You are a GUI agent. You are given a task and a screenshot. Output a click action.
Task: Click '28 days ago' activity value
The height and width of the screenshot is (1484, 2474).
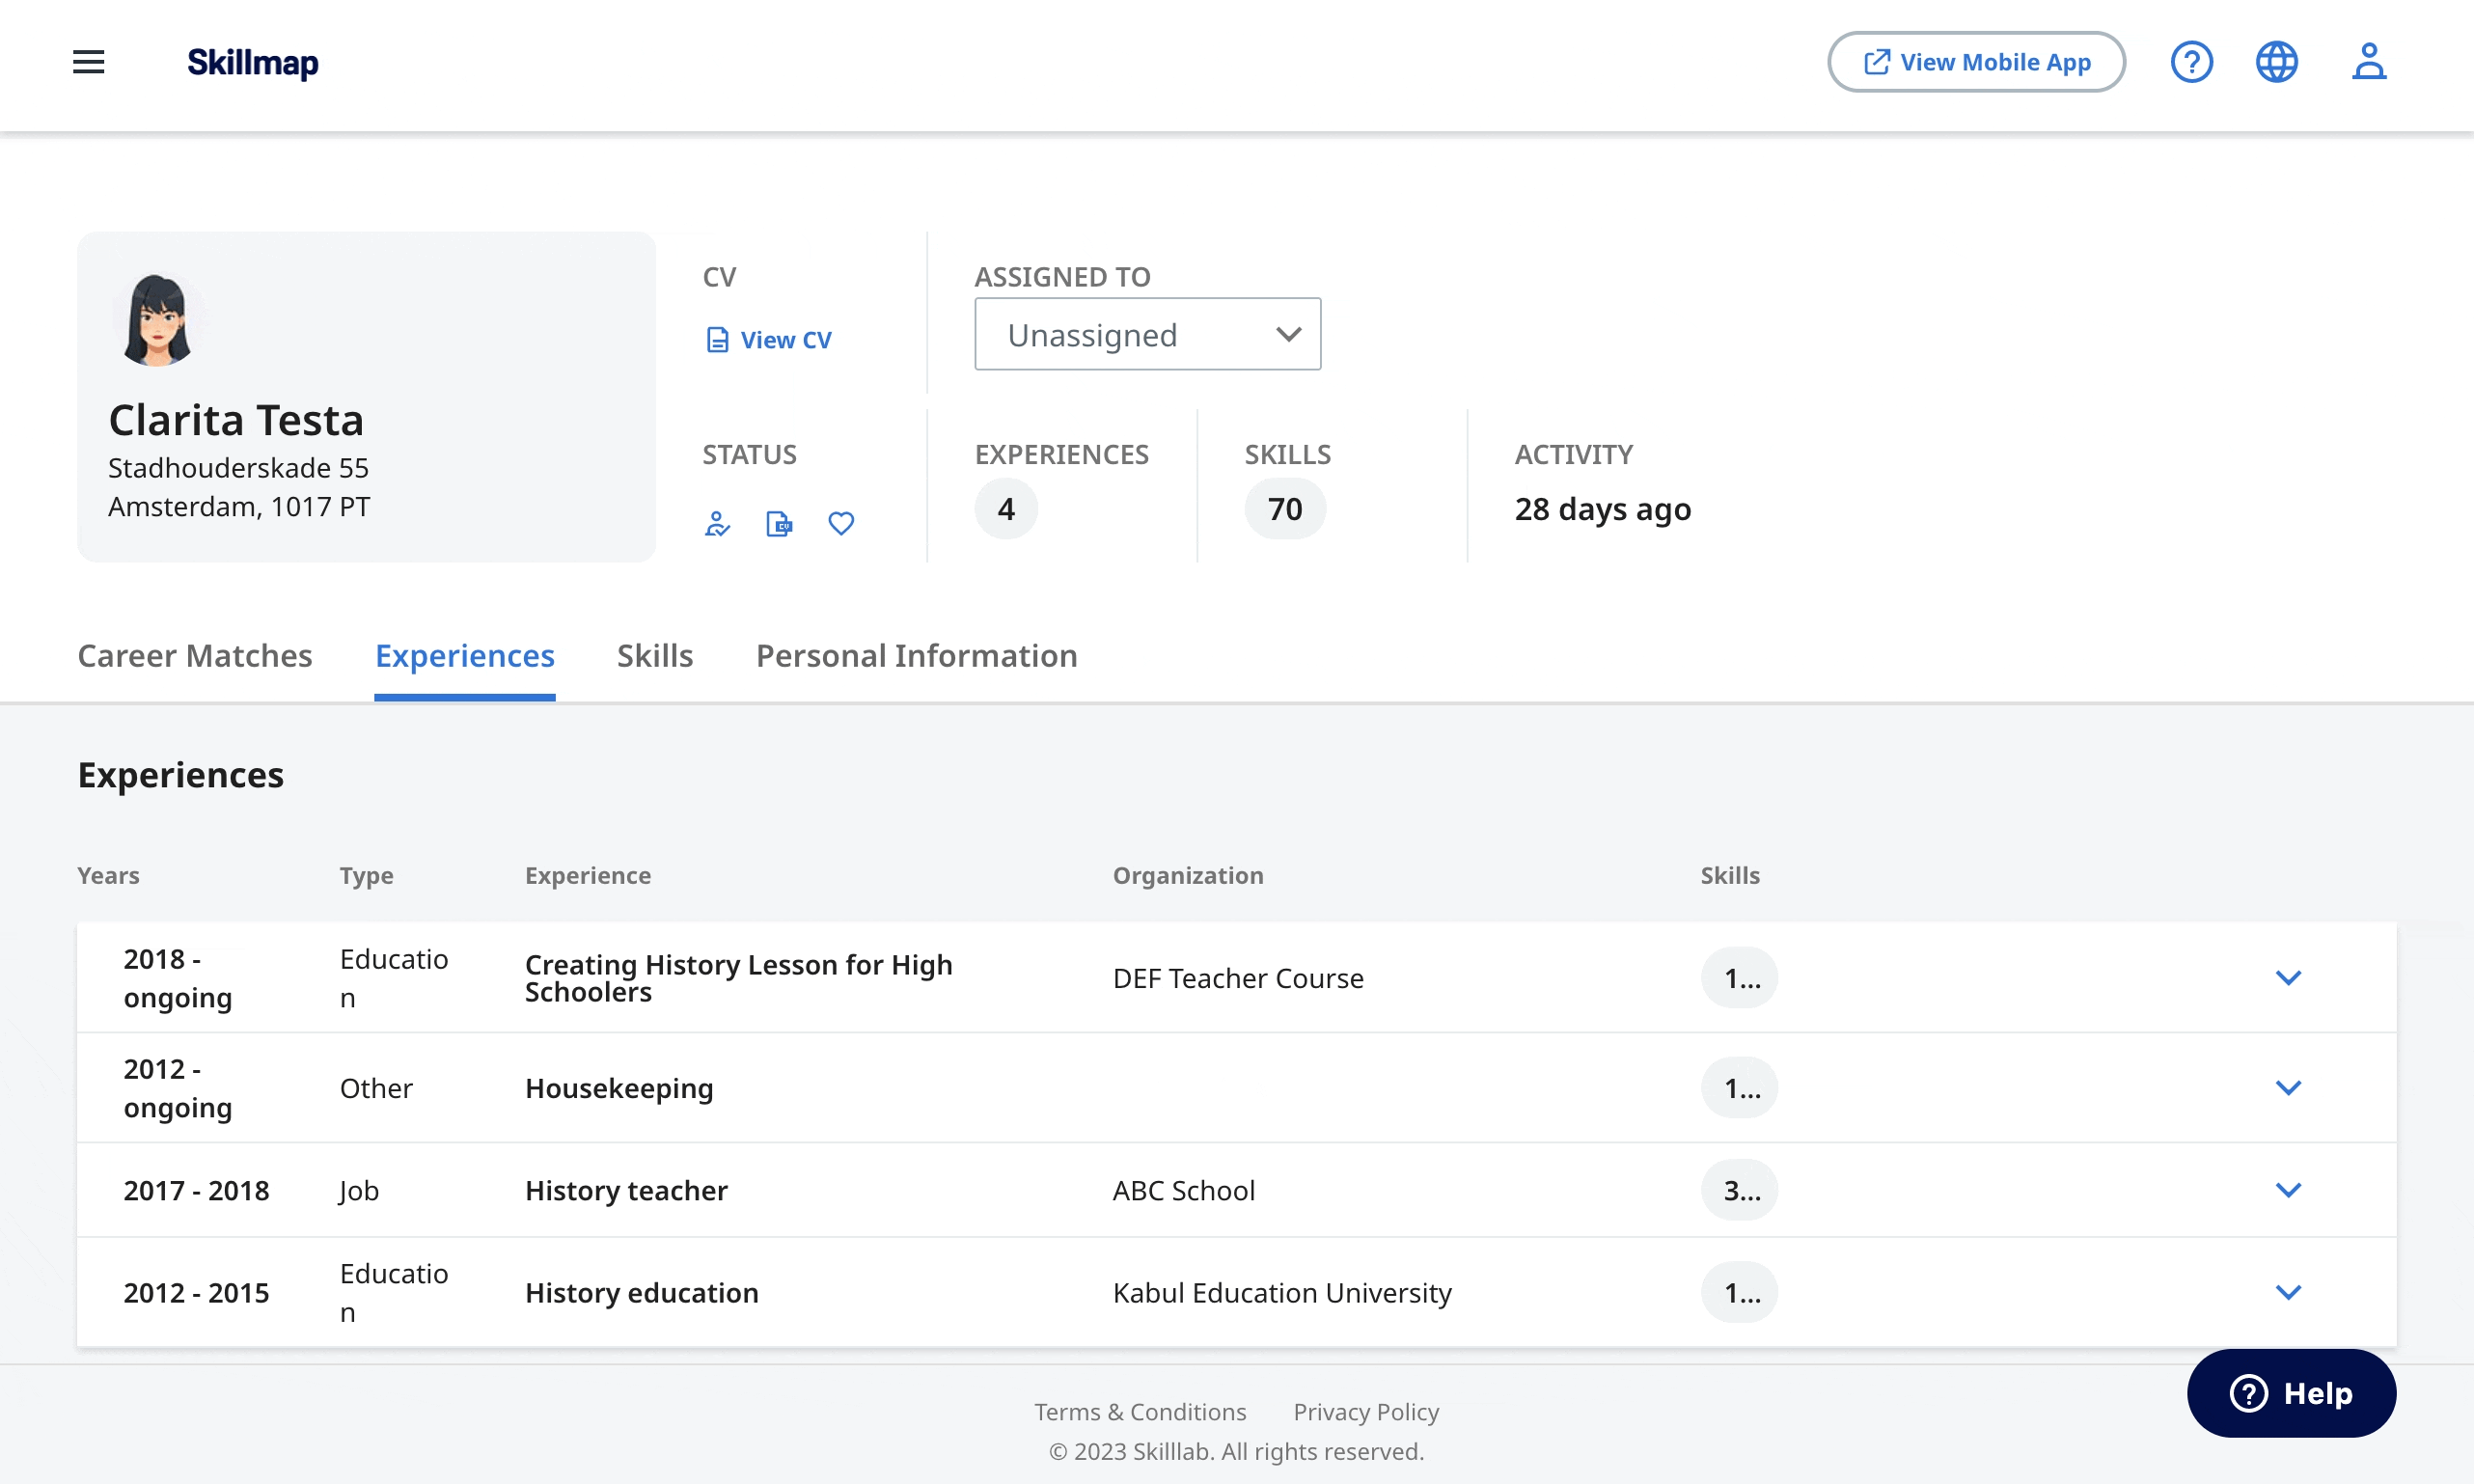point(1602,509)
